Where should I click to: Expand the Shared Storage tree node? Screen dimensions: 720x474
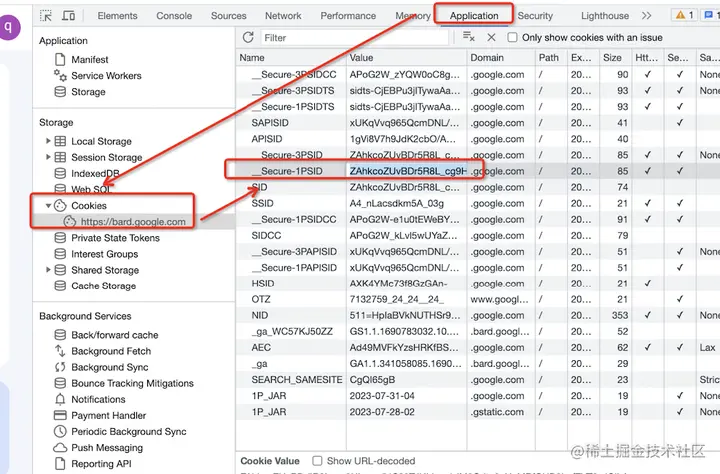click(x=48, y=270)
